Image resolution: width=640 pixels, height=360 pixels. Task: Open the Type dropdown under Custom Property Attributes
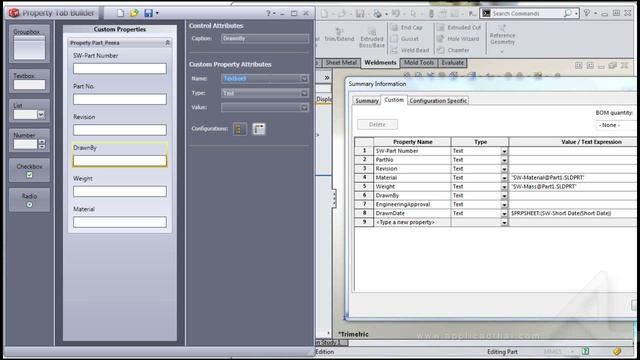(x=304, y=93)
